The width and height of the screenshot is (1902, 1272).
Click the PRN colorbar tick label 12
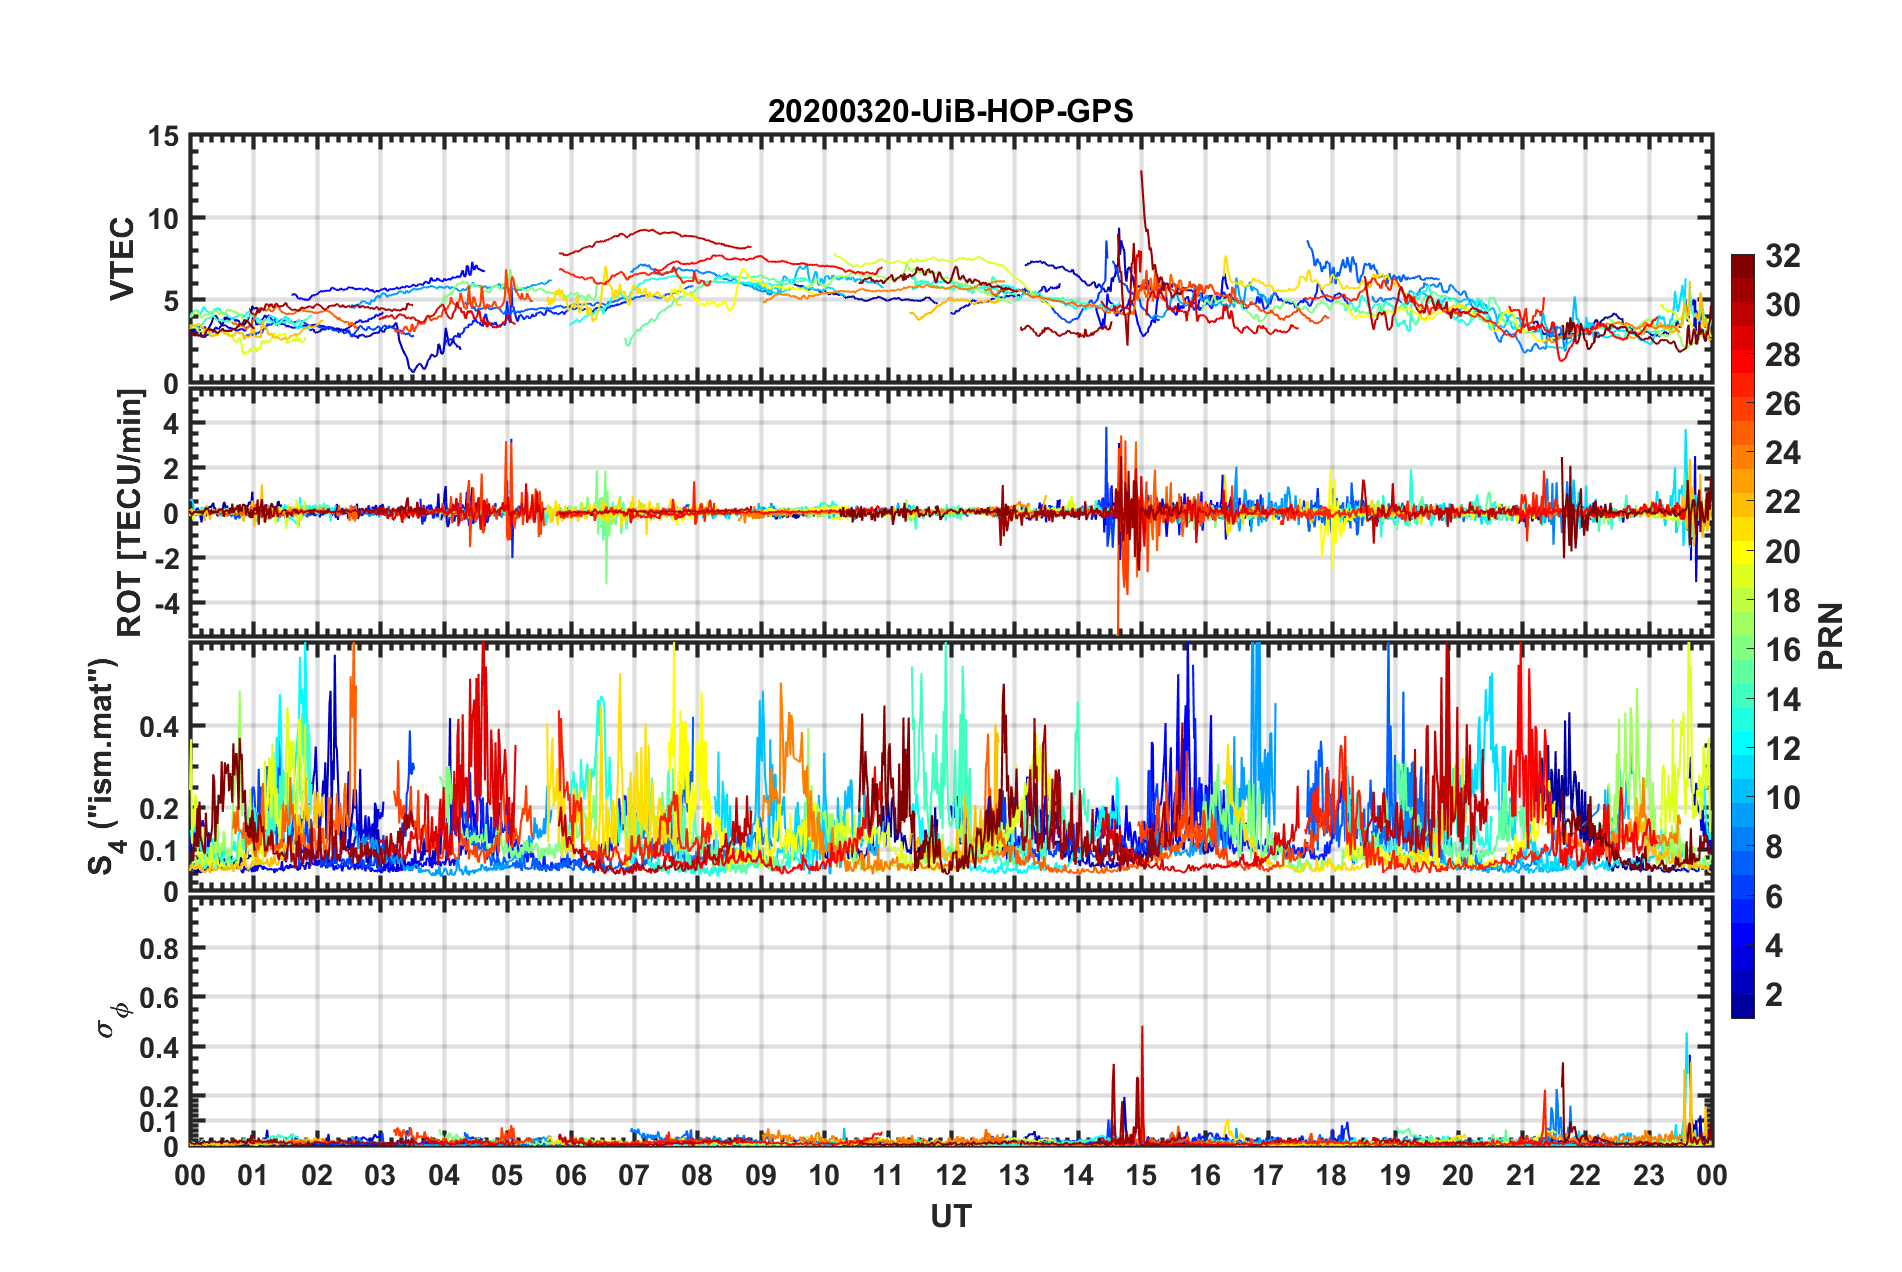[1782, 749]
